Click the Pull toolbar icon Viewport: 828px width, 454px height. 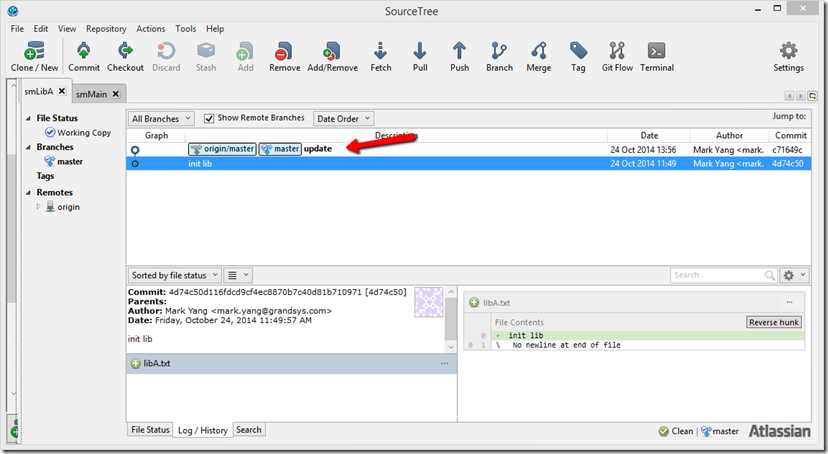[420, 57]
